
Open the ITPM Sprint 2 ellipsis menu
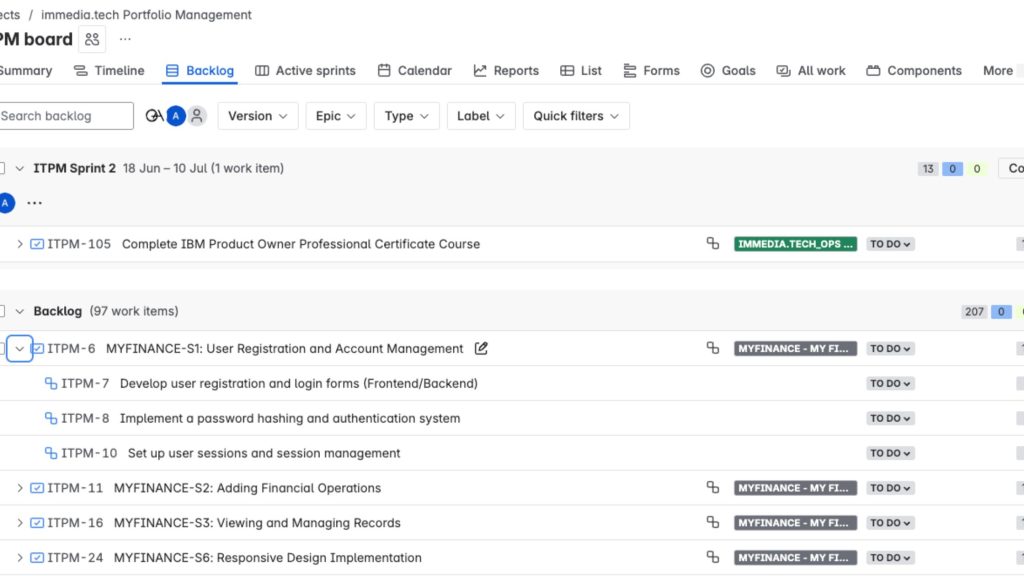point(35,203)
